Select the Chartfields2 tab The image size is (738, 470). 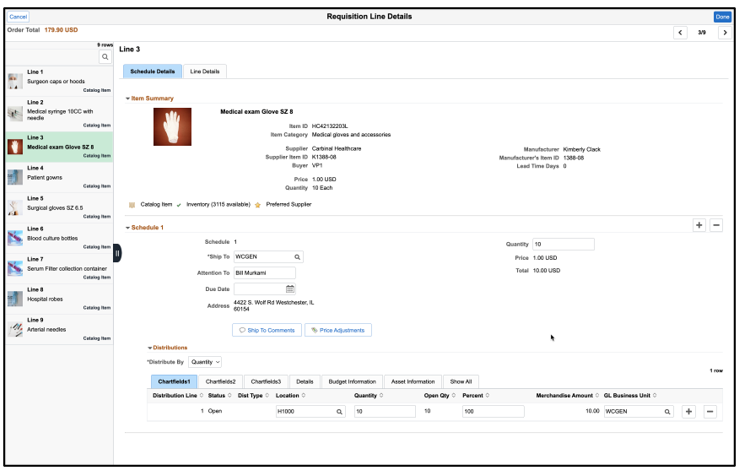point(220,382)
